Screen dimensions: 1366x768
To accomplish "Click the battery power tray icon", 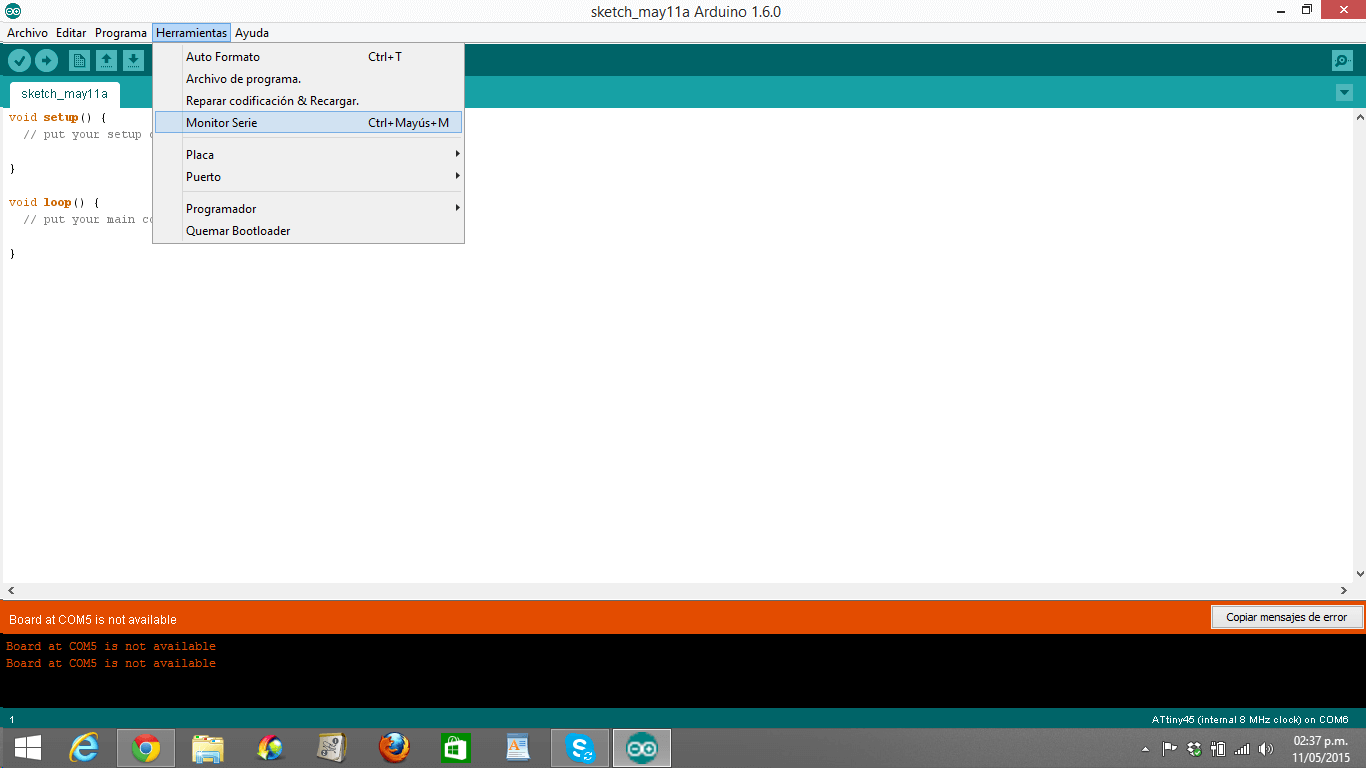I will (x=1218, y=749).
